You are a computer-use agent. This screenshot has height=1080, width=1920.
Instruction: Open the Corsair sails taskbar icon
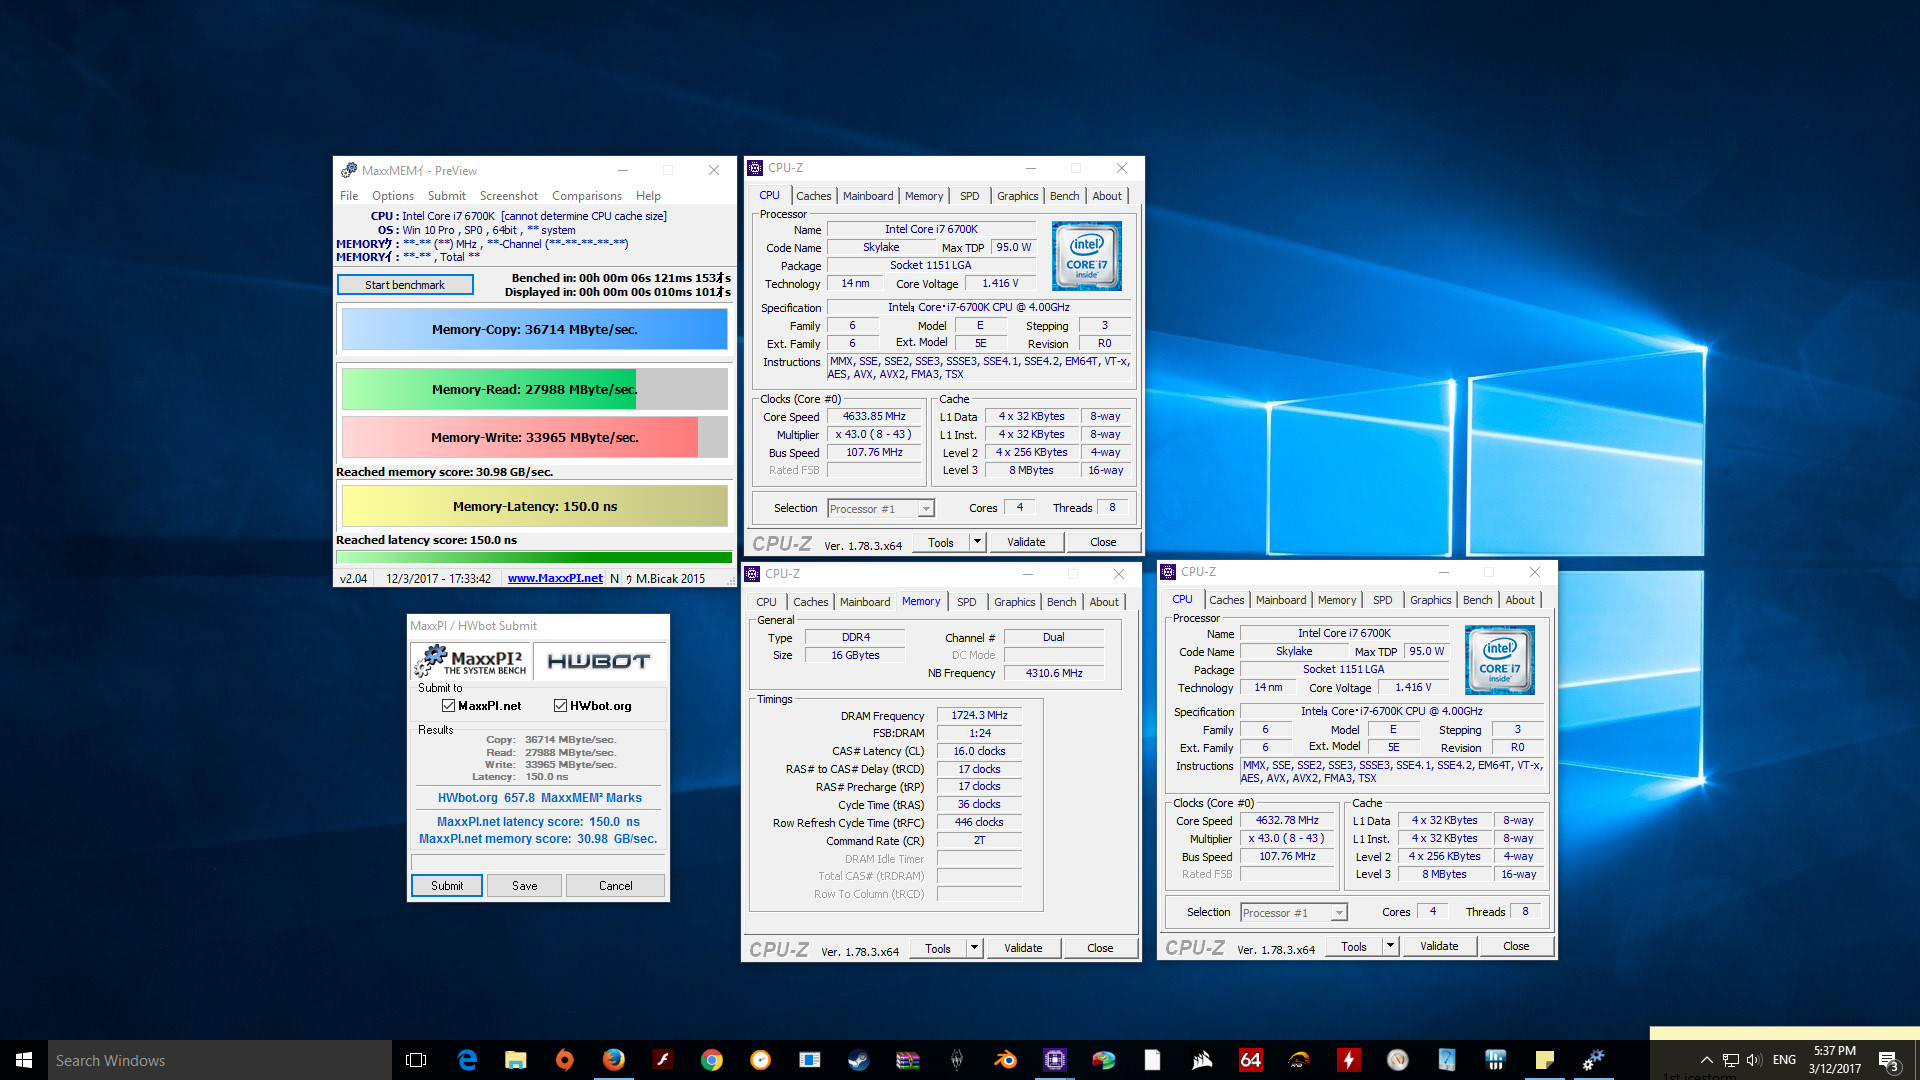[1202, 1060]
